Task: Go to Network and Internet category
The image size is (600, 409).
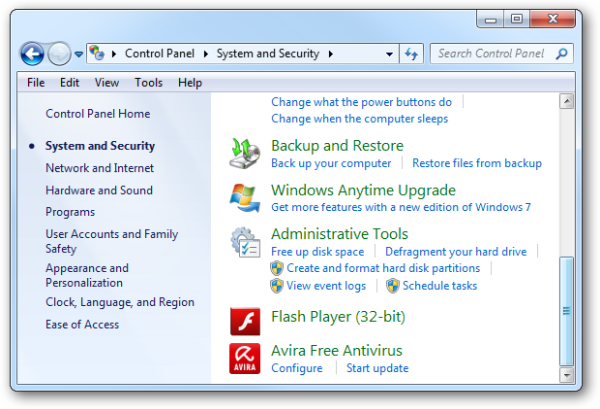Action: 99,168
